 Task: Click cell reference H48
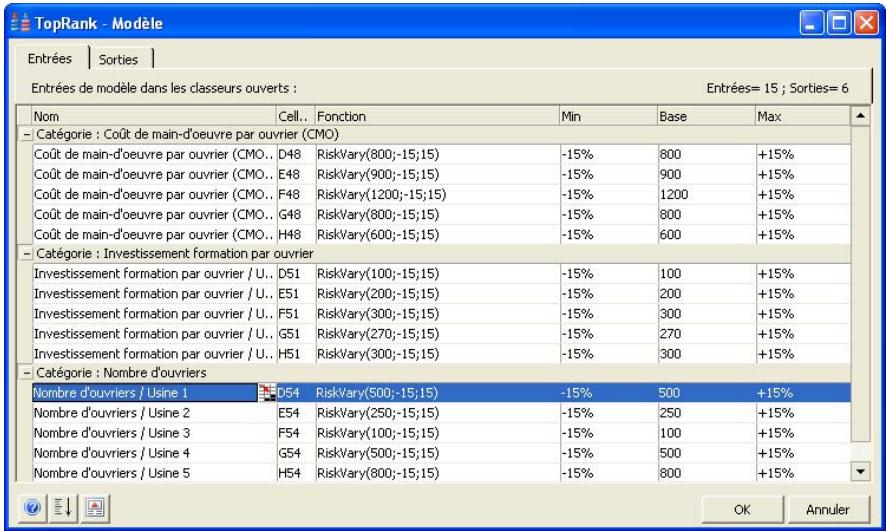290,235
